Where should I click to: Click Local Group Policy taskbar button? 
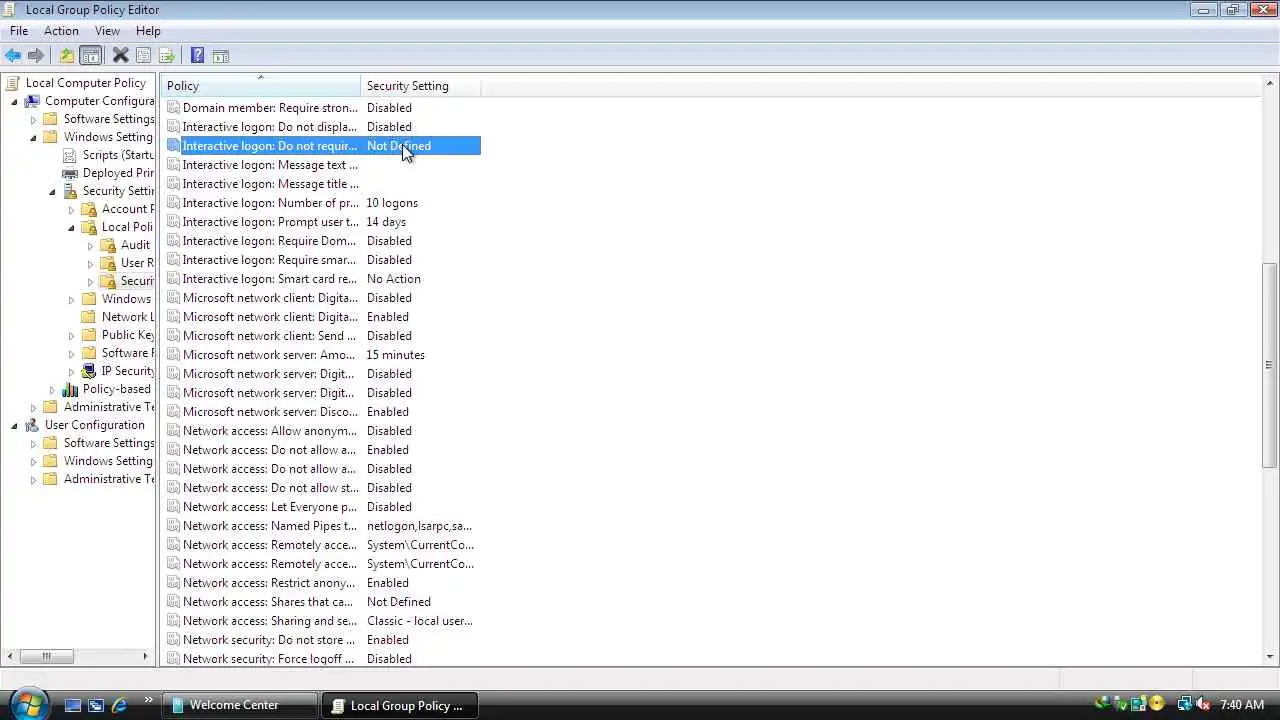399,705
